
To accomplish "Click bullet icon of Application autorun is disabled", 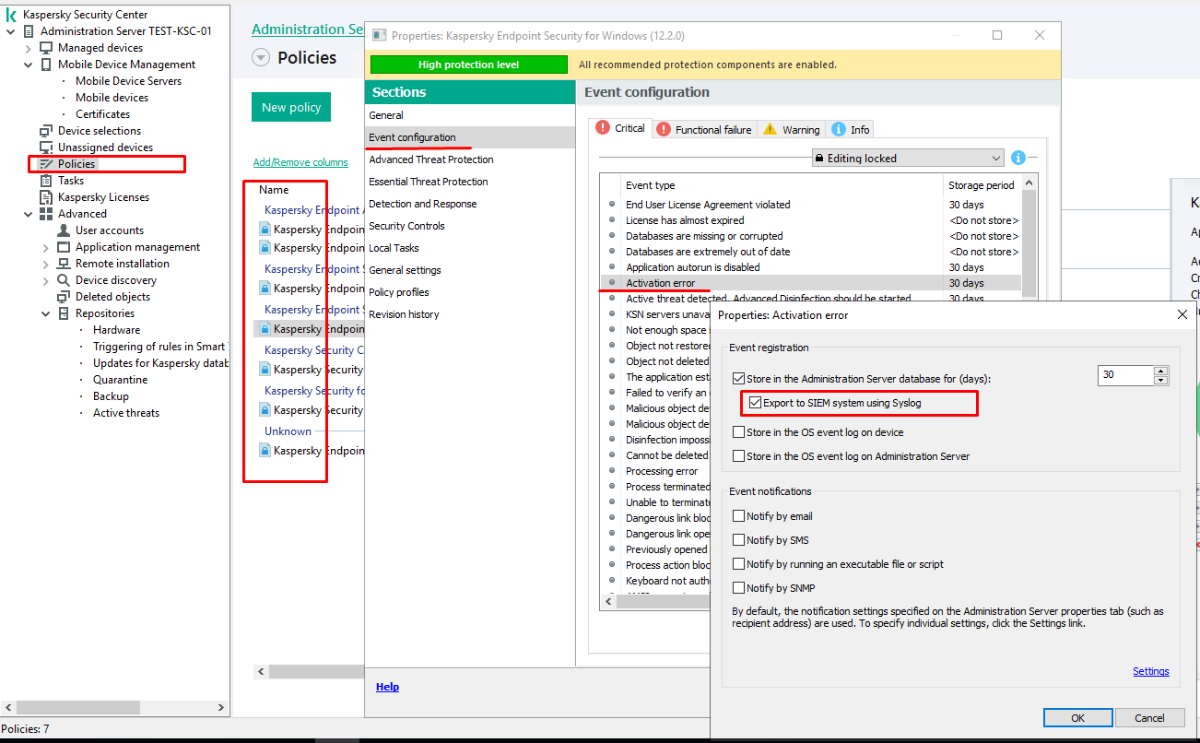I will pos(612,267).
